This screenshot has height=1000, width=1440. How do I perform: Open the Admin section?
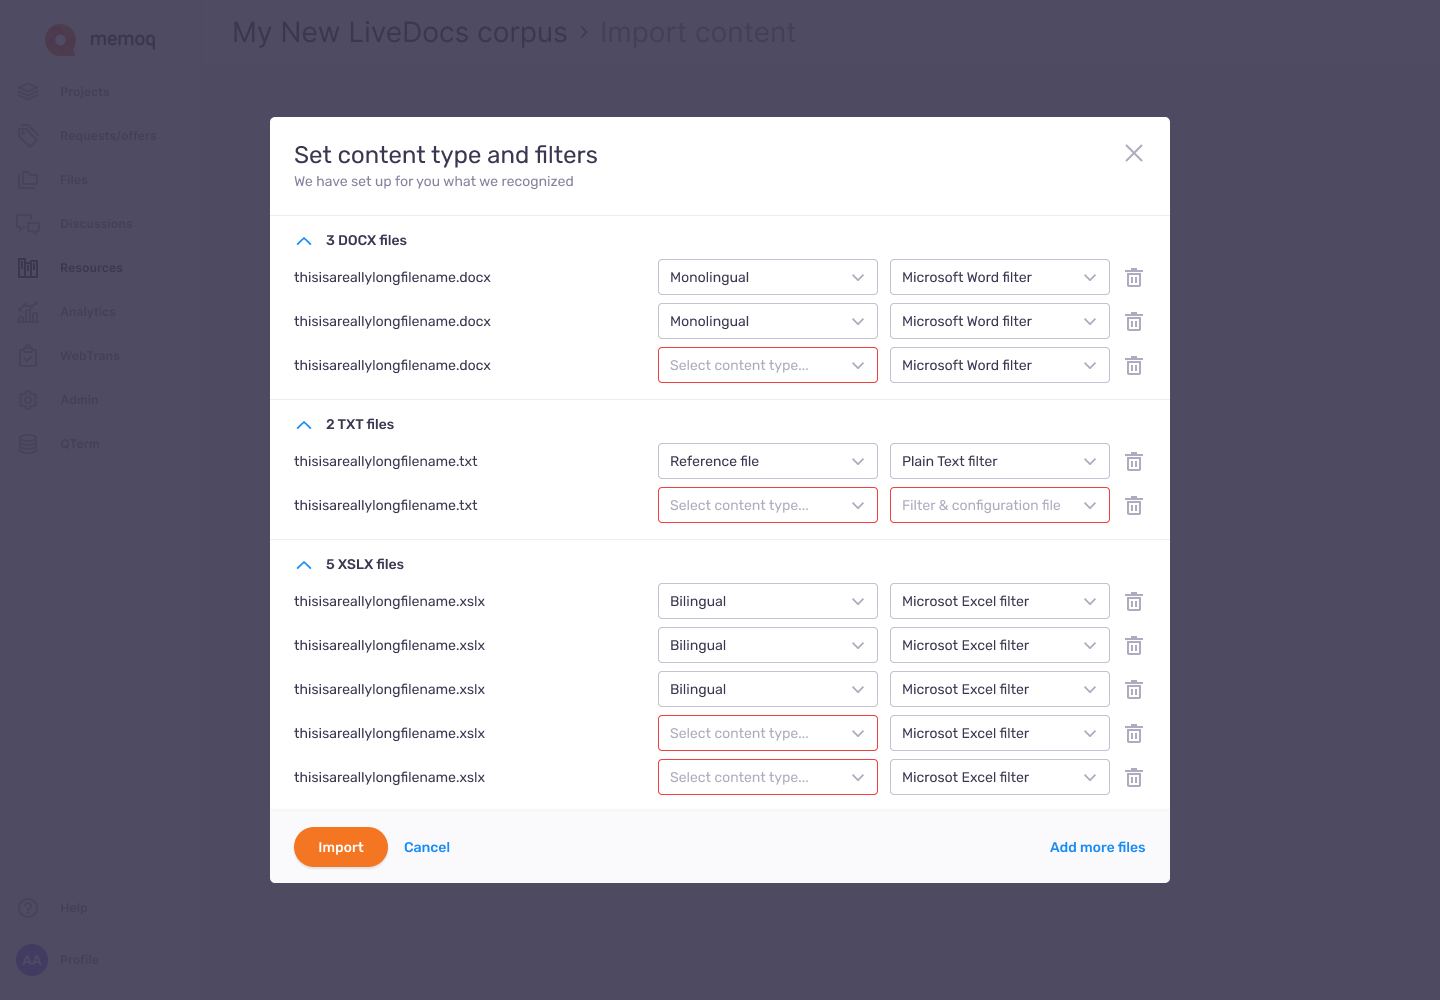(79, 399)
